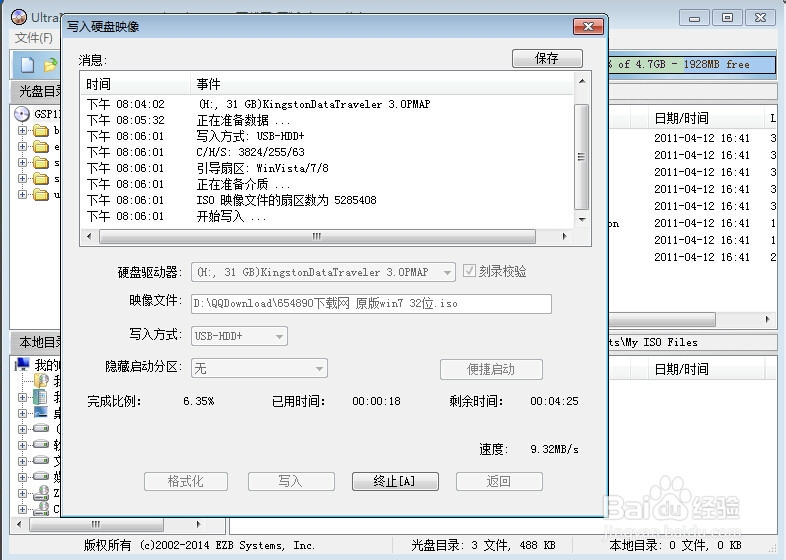Select the hard drive icon labeled 娱
The image size is (786, 560).
coord(41,476)
